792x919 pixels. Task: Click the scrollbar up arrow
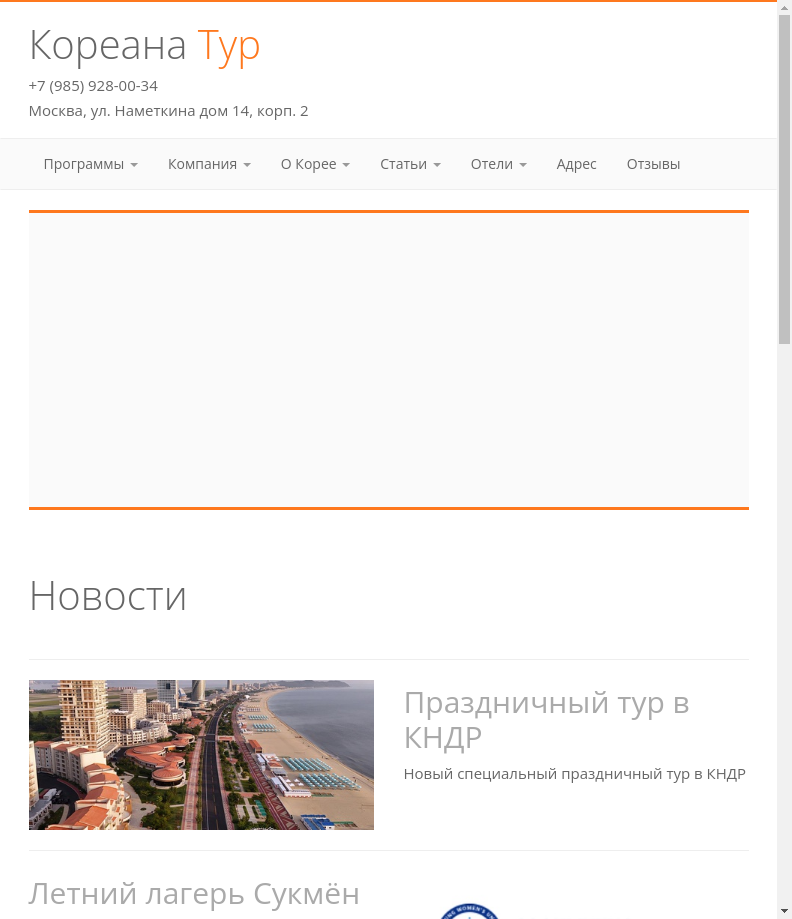784,8
